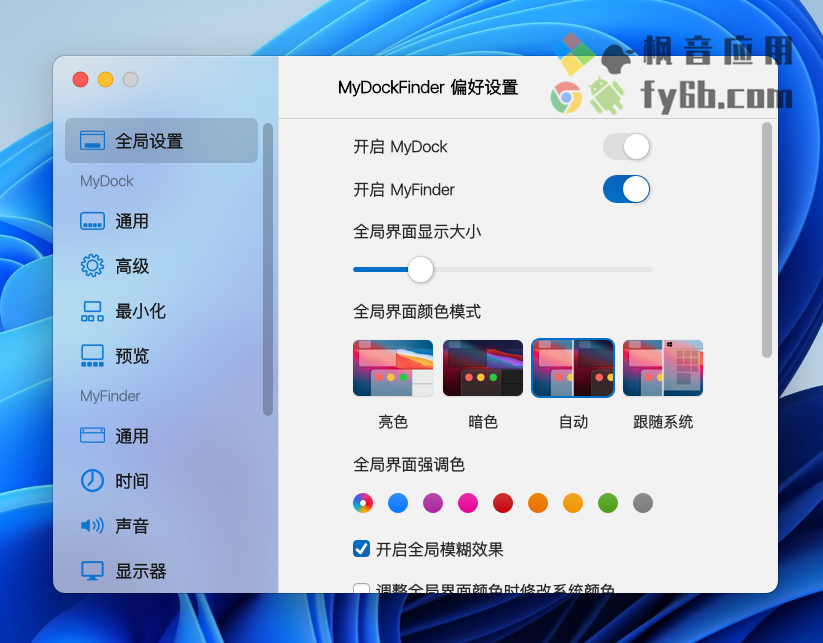Pick the pink accent color
This screenshot has height=643, width=823.
(x=468, y=503)
